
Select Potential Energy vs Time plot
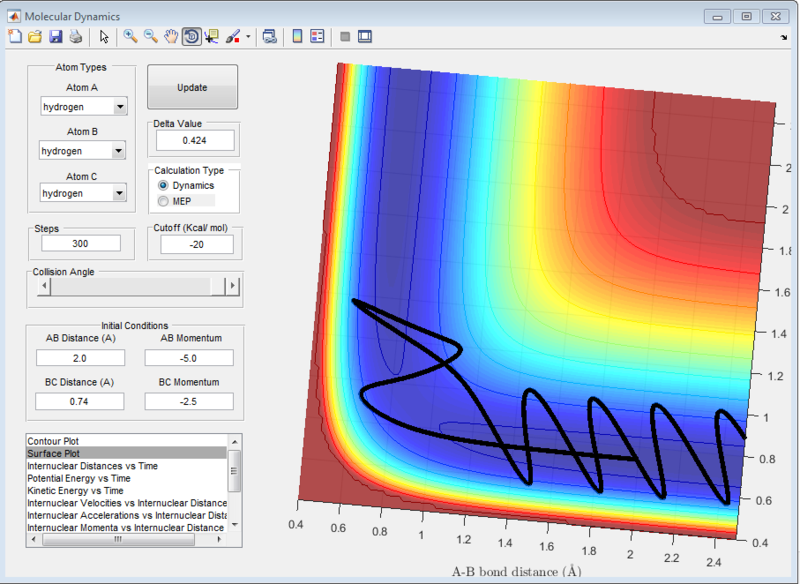[x=76, y=478]
